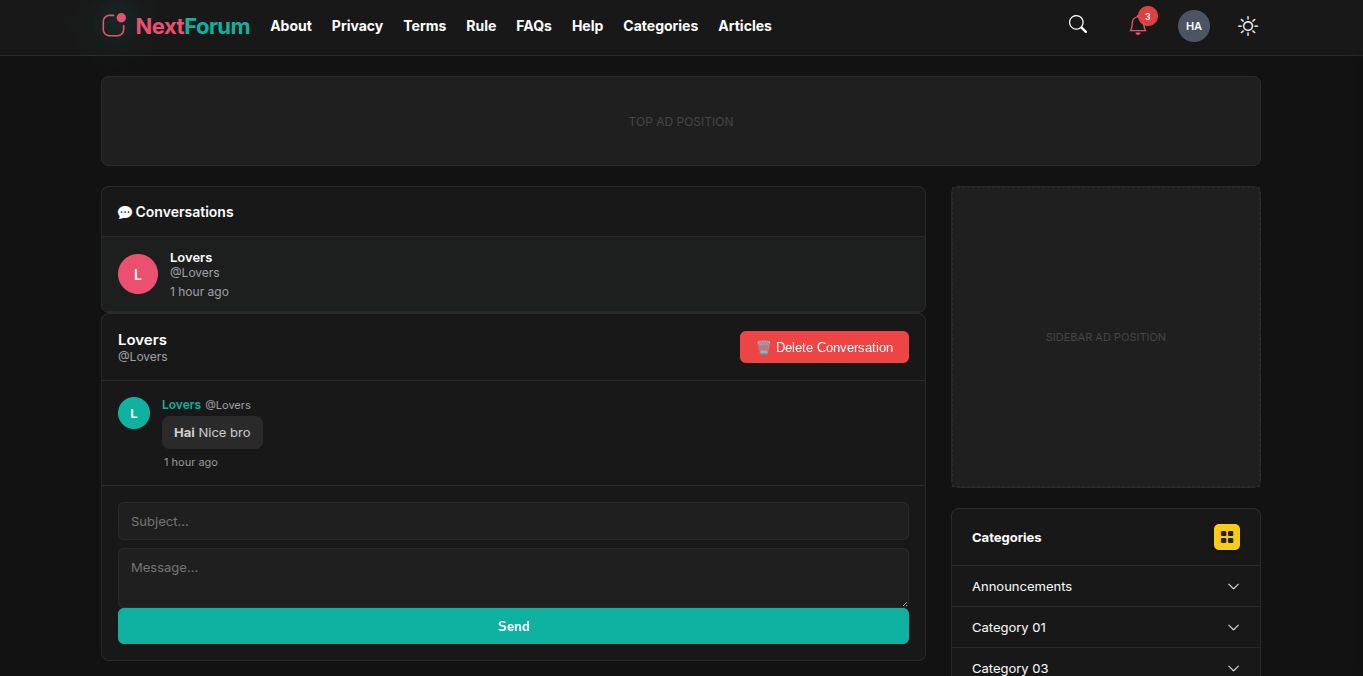Click the NextForum logo icon

pos(114,25)
